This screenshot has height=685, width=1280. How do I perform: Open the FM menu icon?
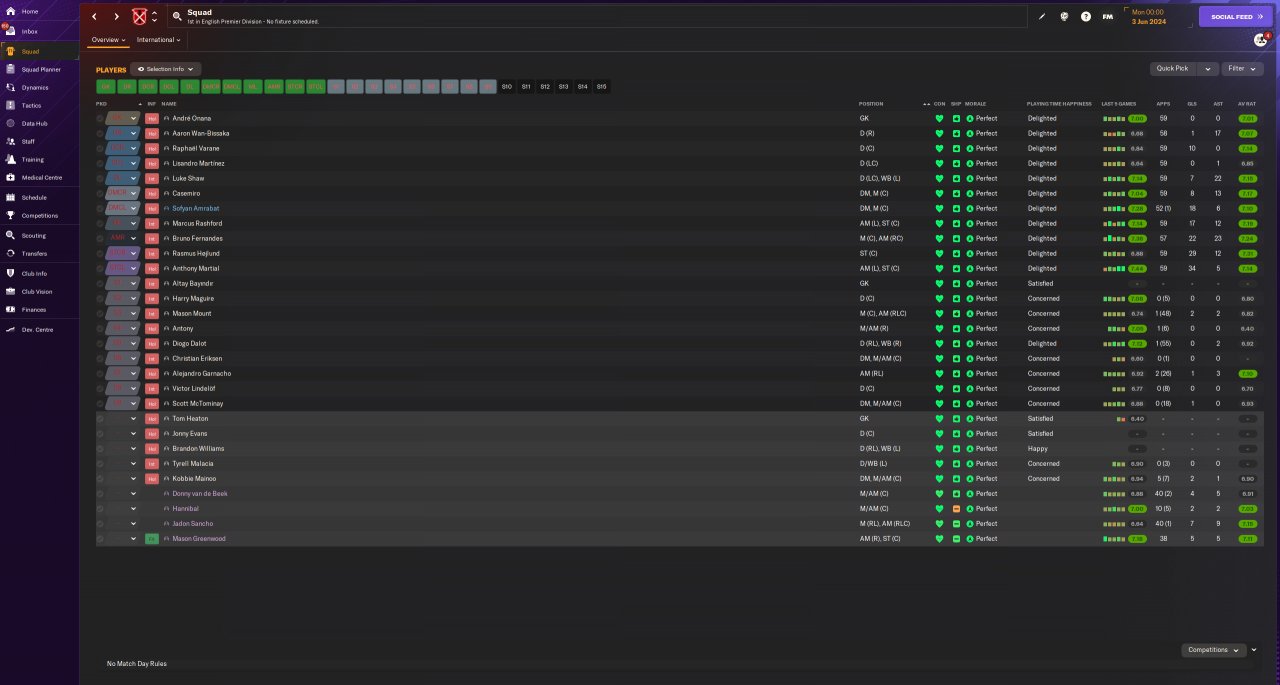(1108, 16)
